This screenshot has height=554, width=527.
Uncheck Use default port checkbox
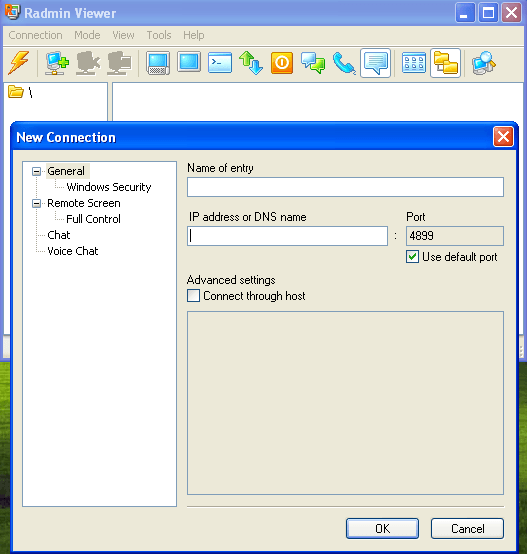[412, 257]
